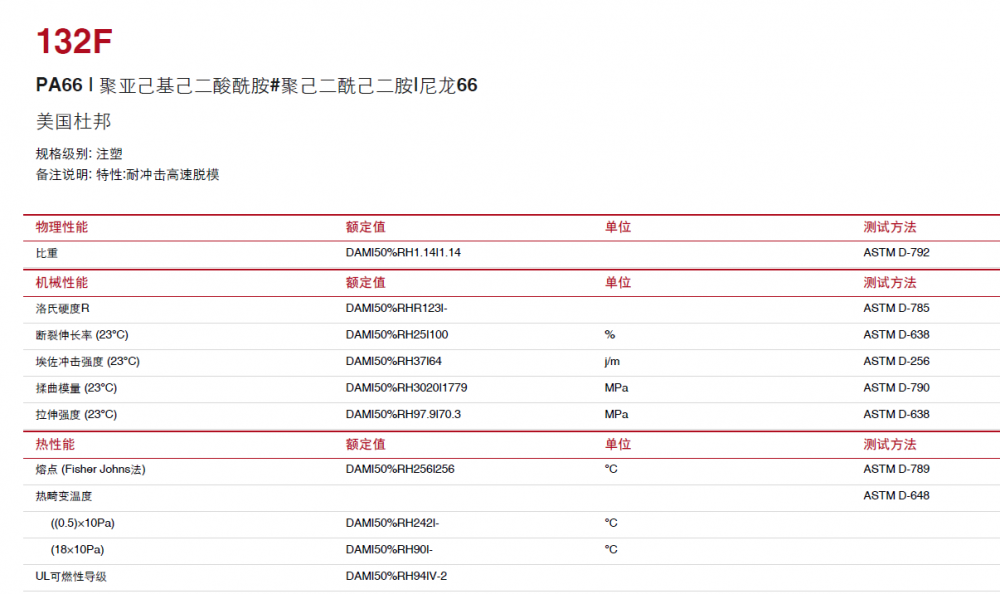The height and width of the screenshot is (594, 1000).
Task: Click the 物理性能 section header
Action: click(x=62, y=227)
